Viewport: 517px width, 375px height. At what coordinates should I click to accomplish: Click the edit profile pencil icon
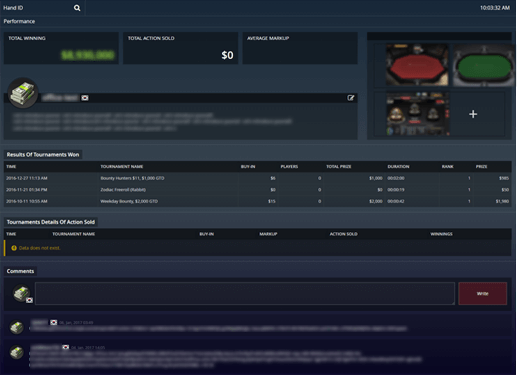coord(351,98)
